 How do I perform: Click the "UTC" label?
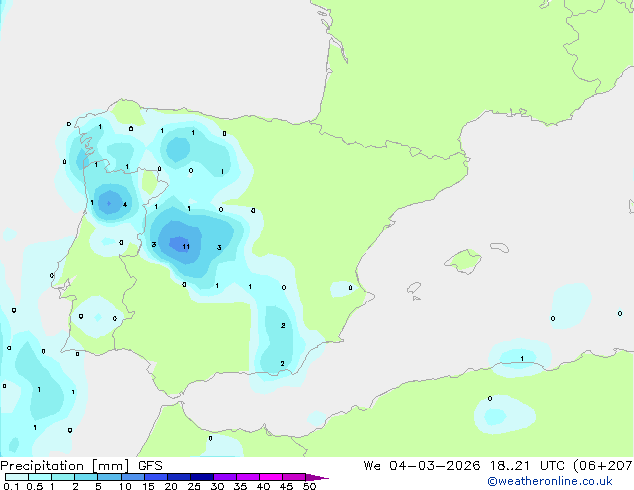pos(553,466)
